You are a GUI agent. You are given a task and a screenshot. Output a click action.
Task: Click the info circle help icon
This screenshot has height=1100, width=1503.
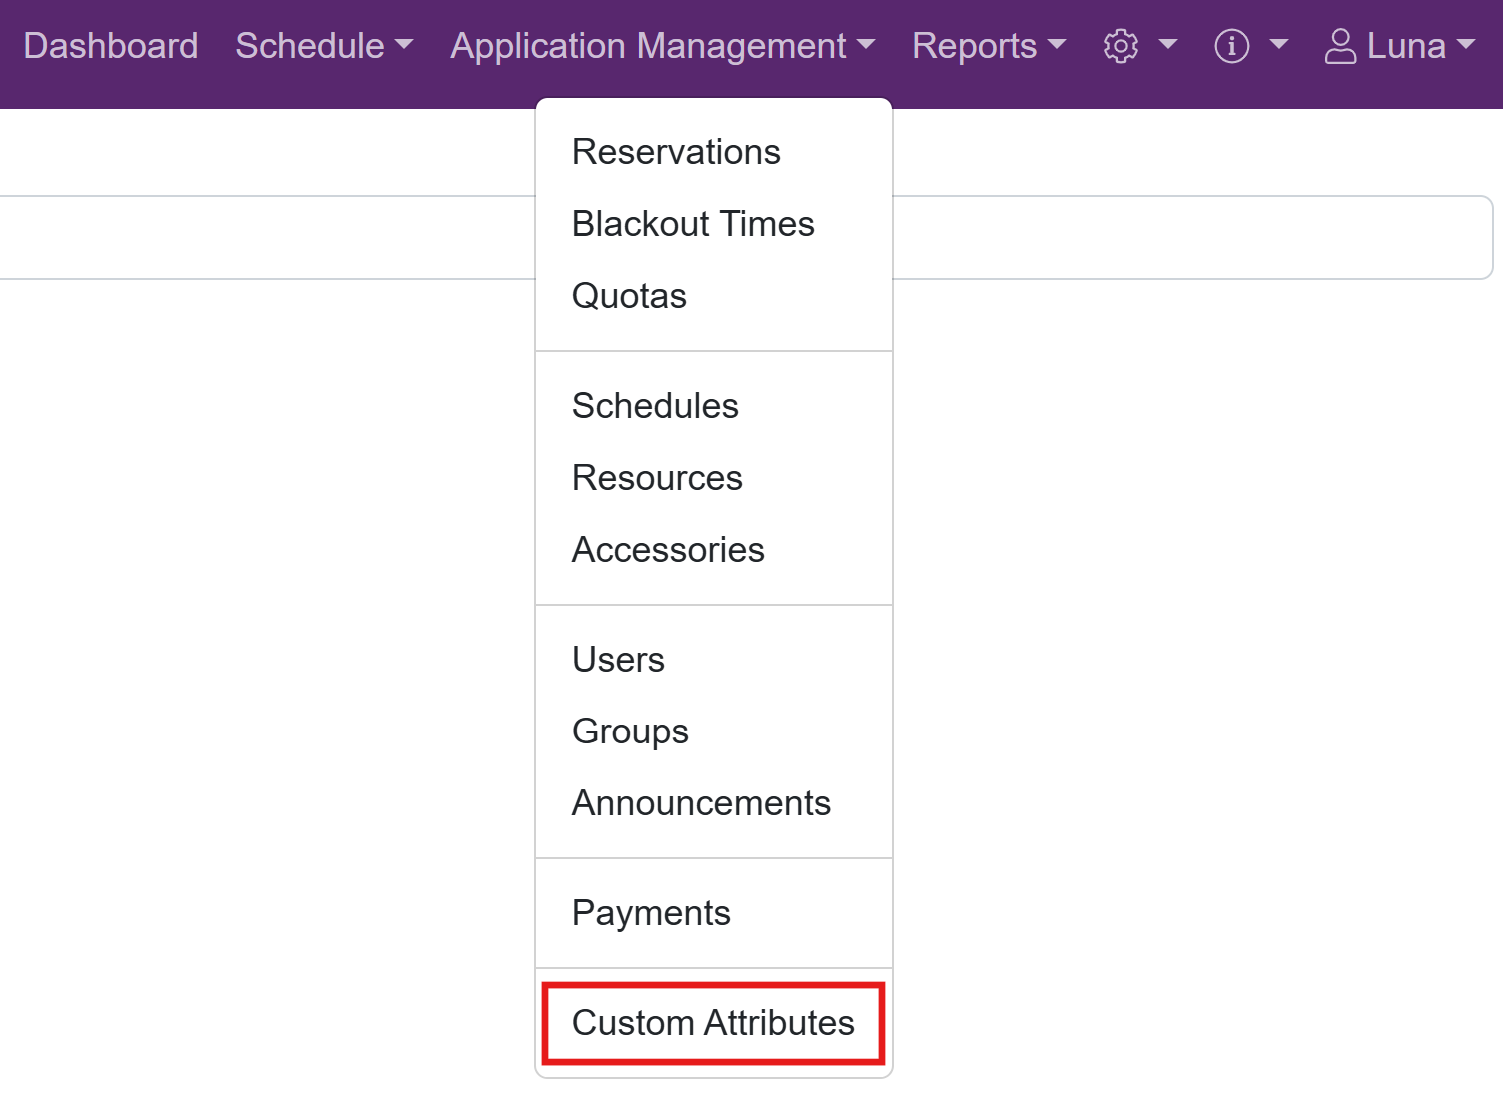coord(1231,46)
